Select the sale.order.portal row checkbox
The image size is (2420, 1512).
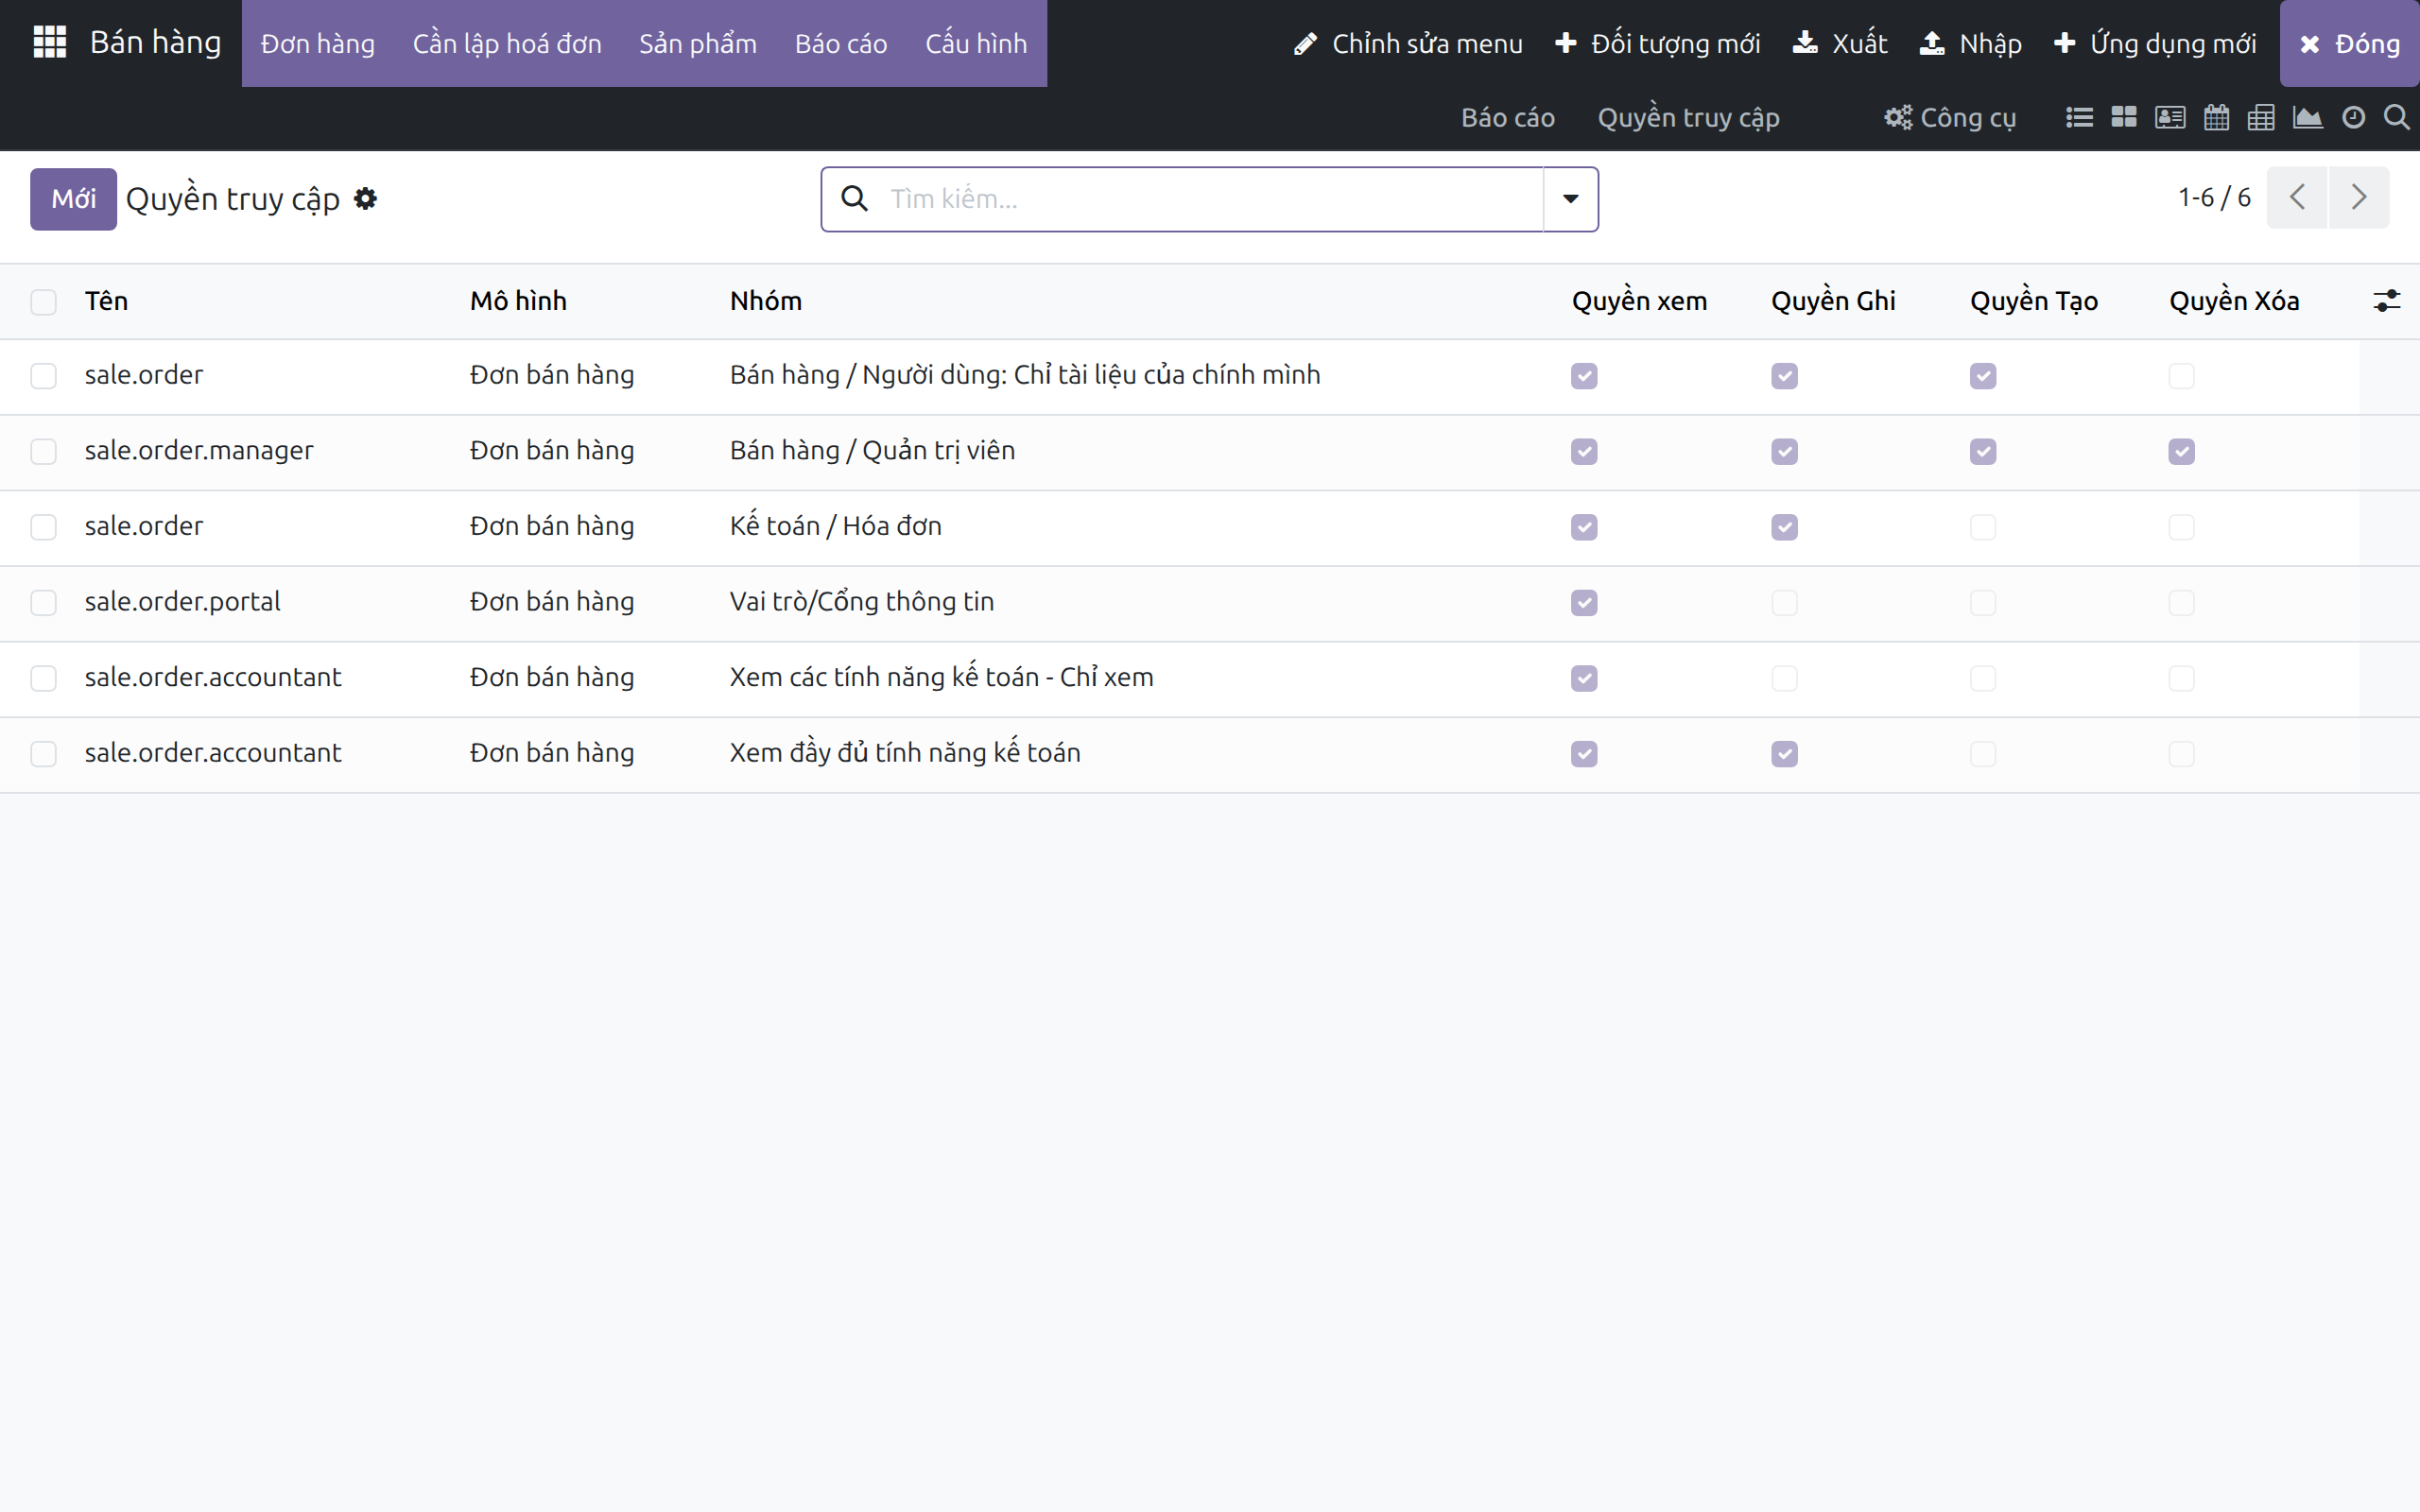click(x=43, y=603)
